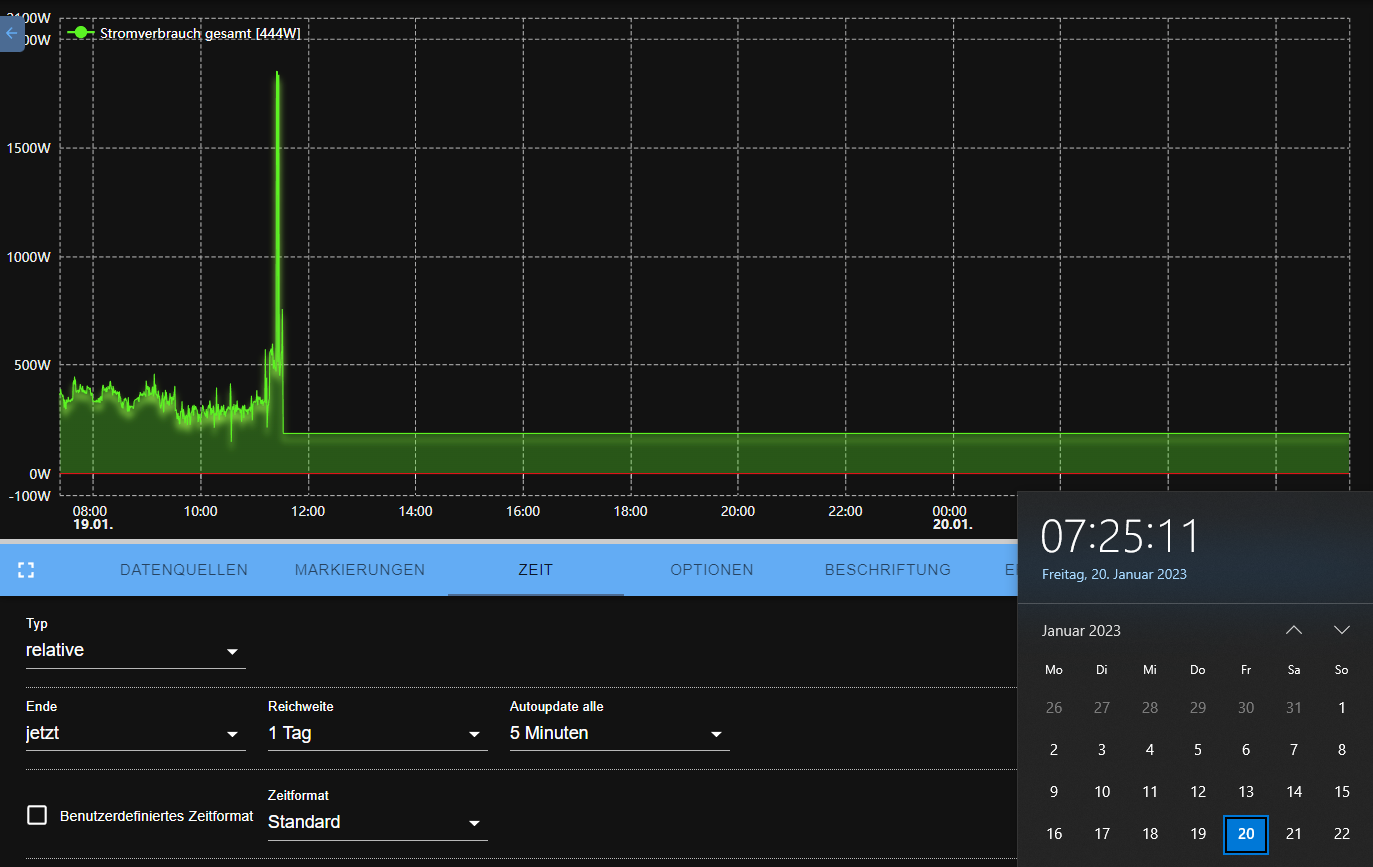Click the back arrow button at top left

pos(11,33)
